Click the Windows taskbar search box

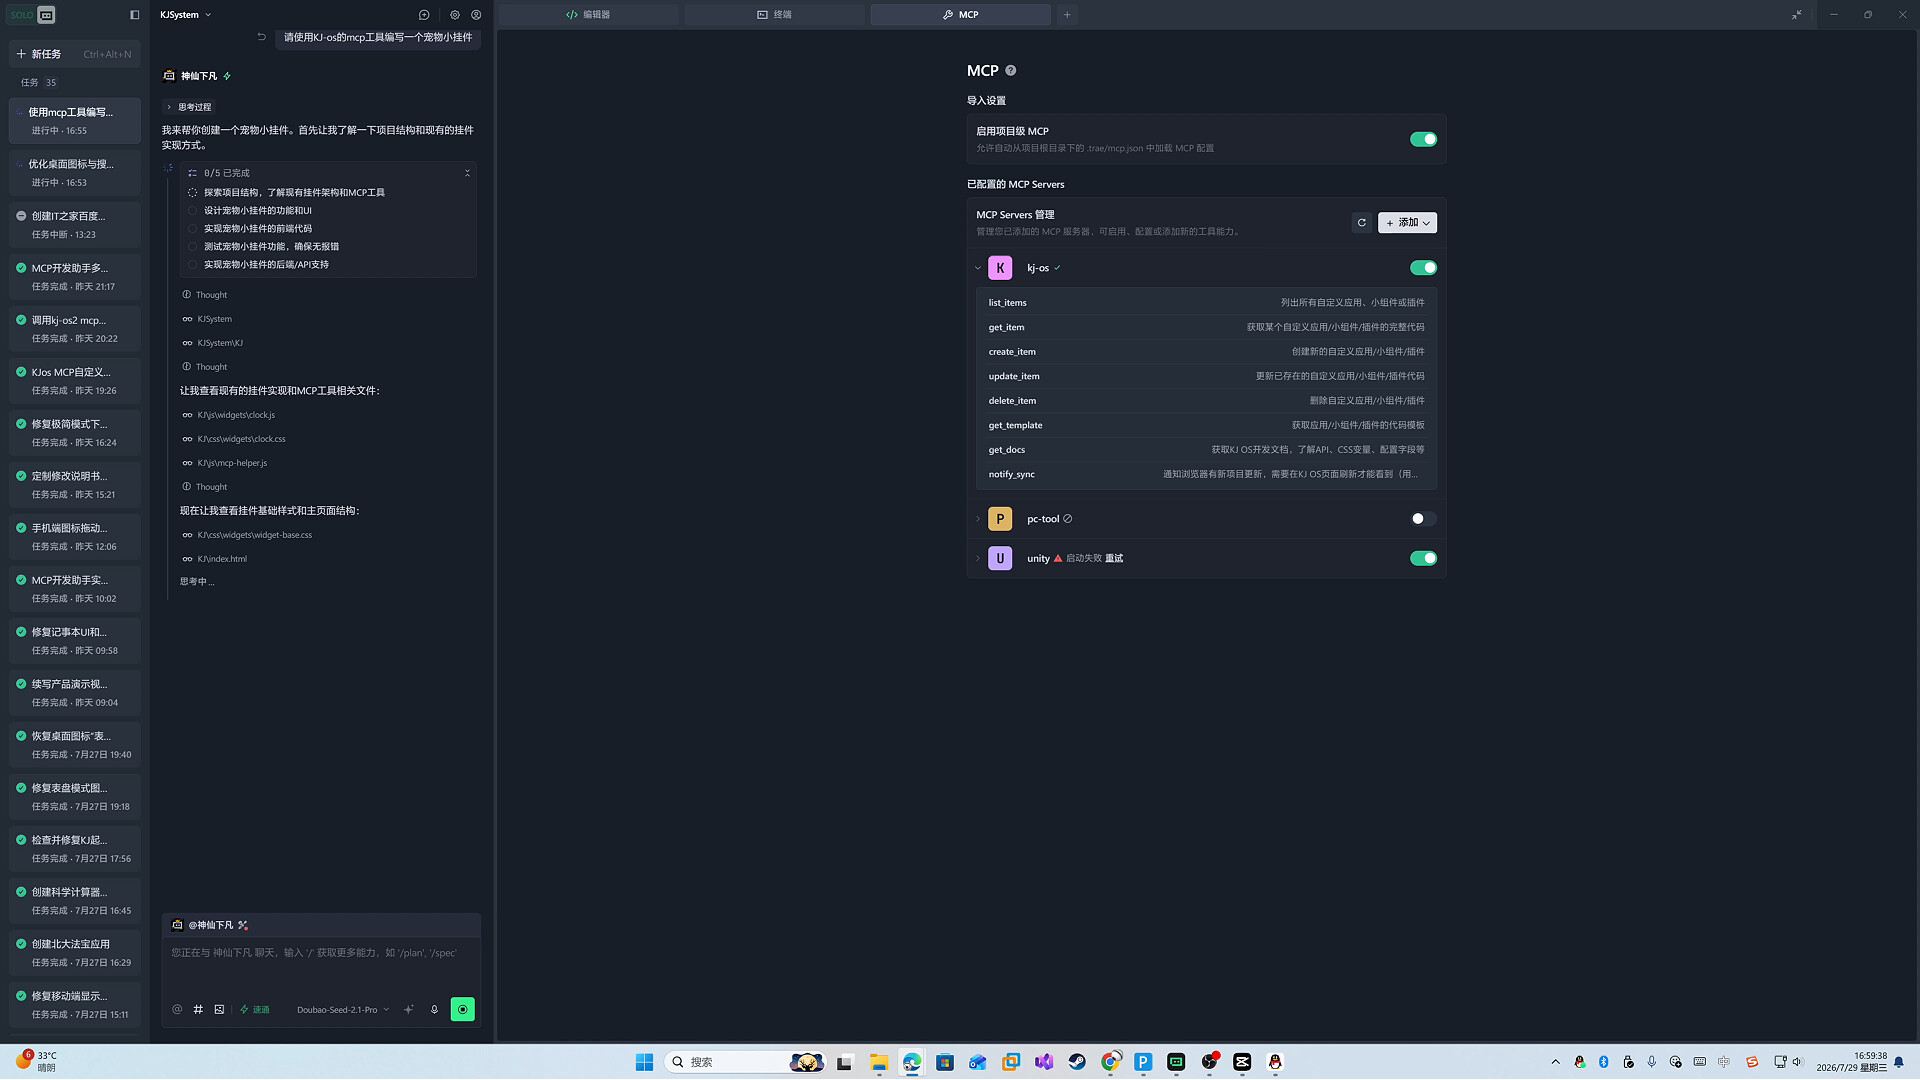745,1062
